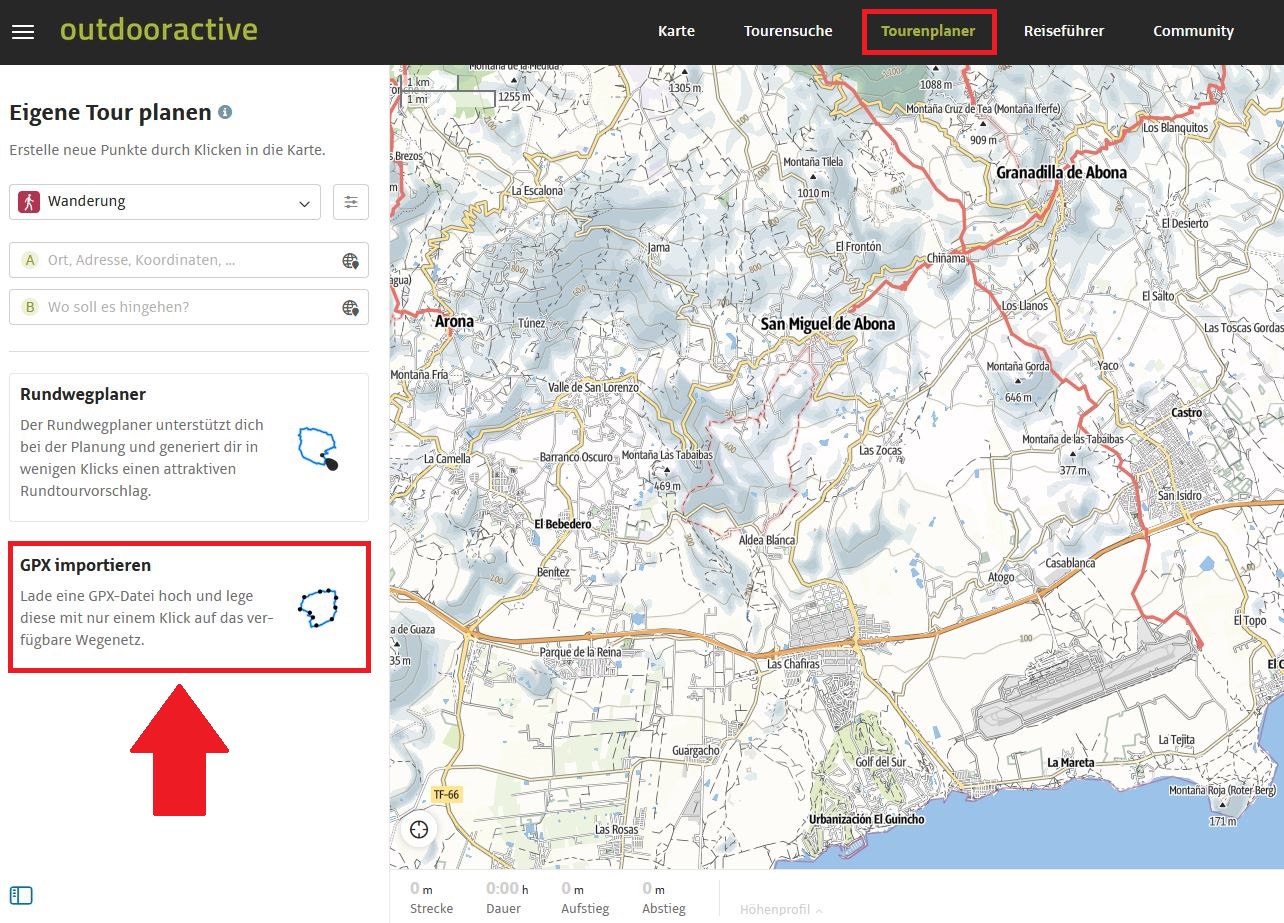Click globe icon in start point field

pyautogui.click(x=350, y=261)
